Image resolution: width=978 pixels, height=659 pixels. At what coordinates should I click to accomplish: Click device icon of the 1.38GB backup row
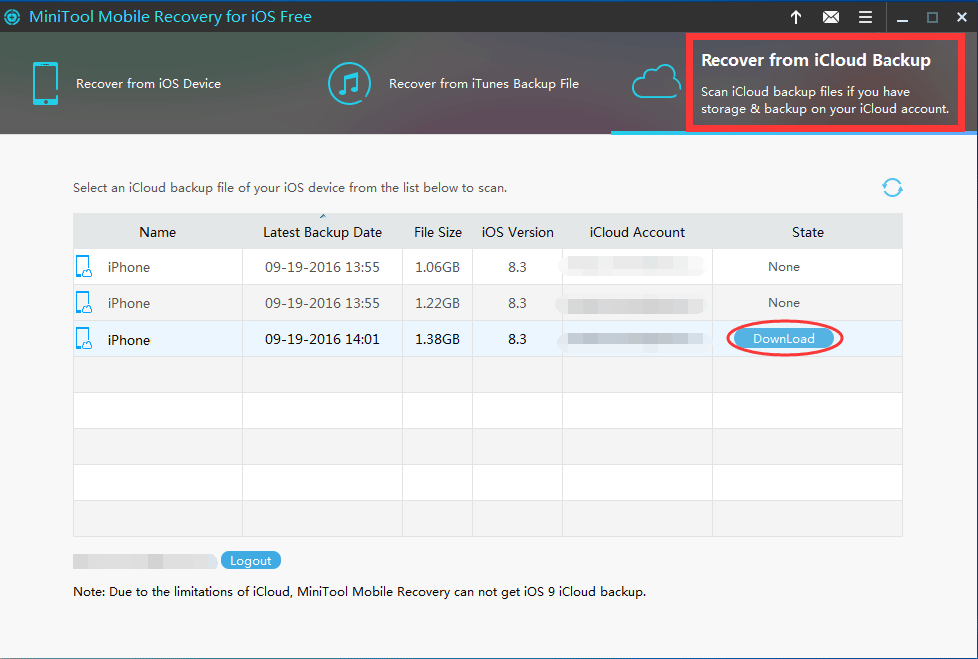84,339
